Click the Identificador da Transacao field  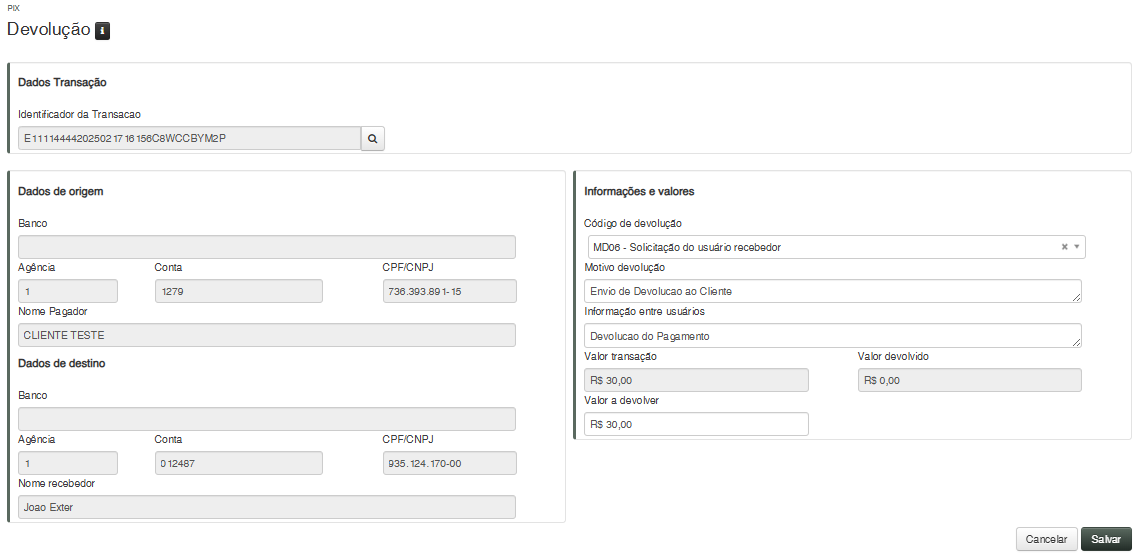[189, 138]
